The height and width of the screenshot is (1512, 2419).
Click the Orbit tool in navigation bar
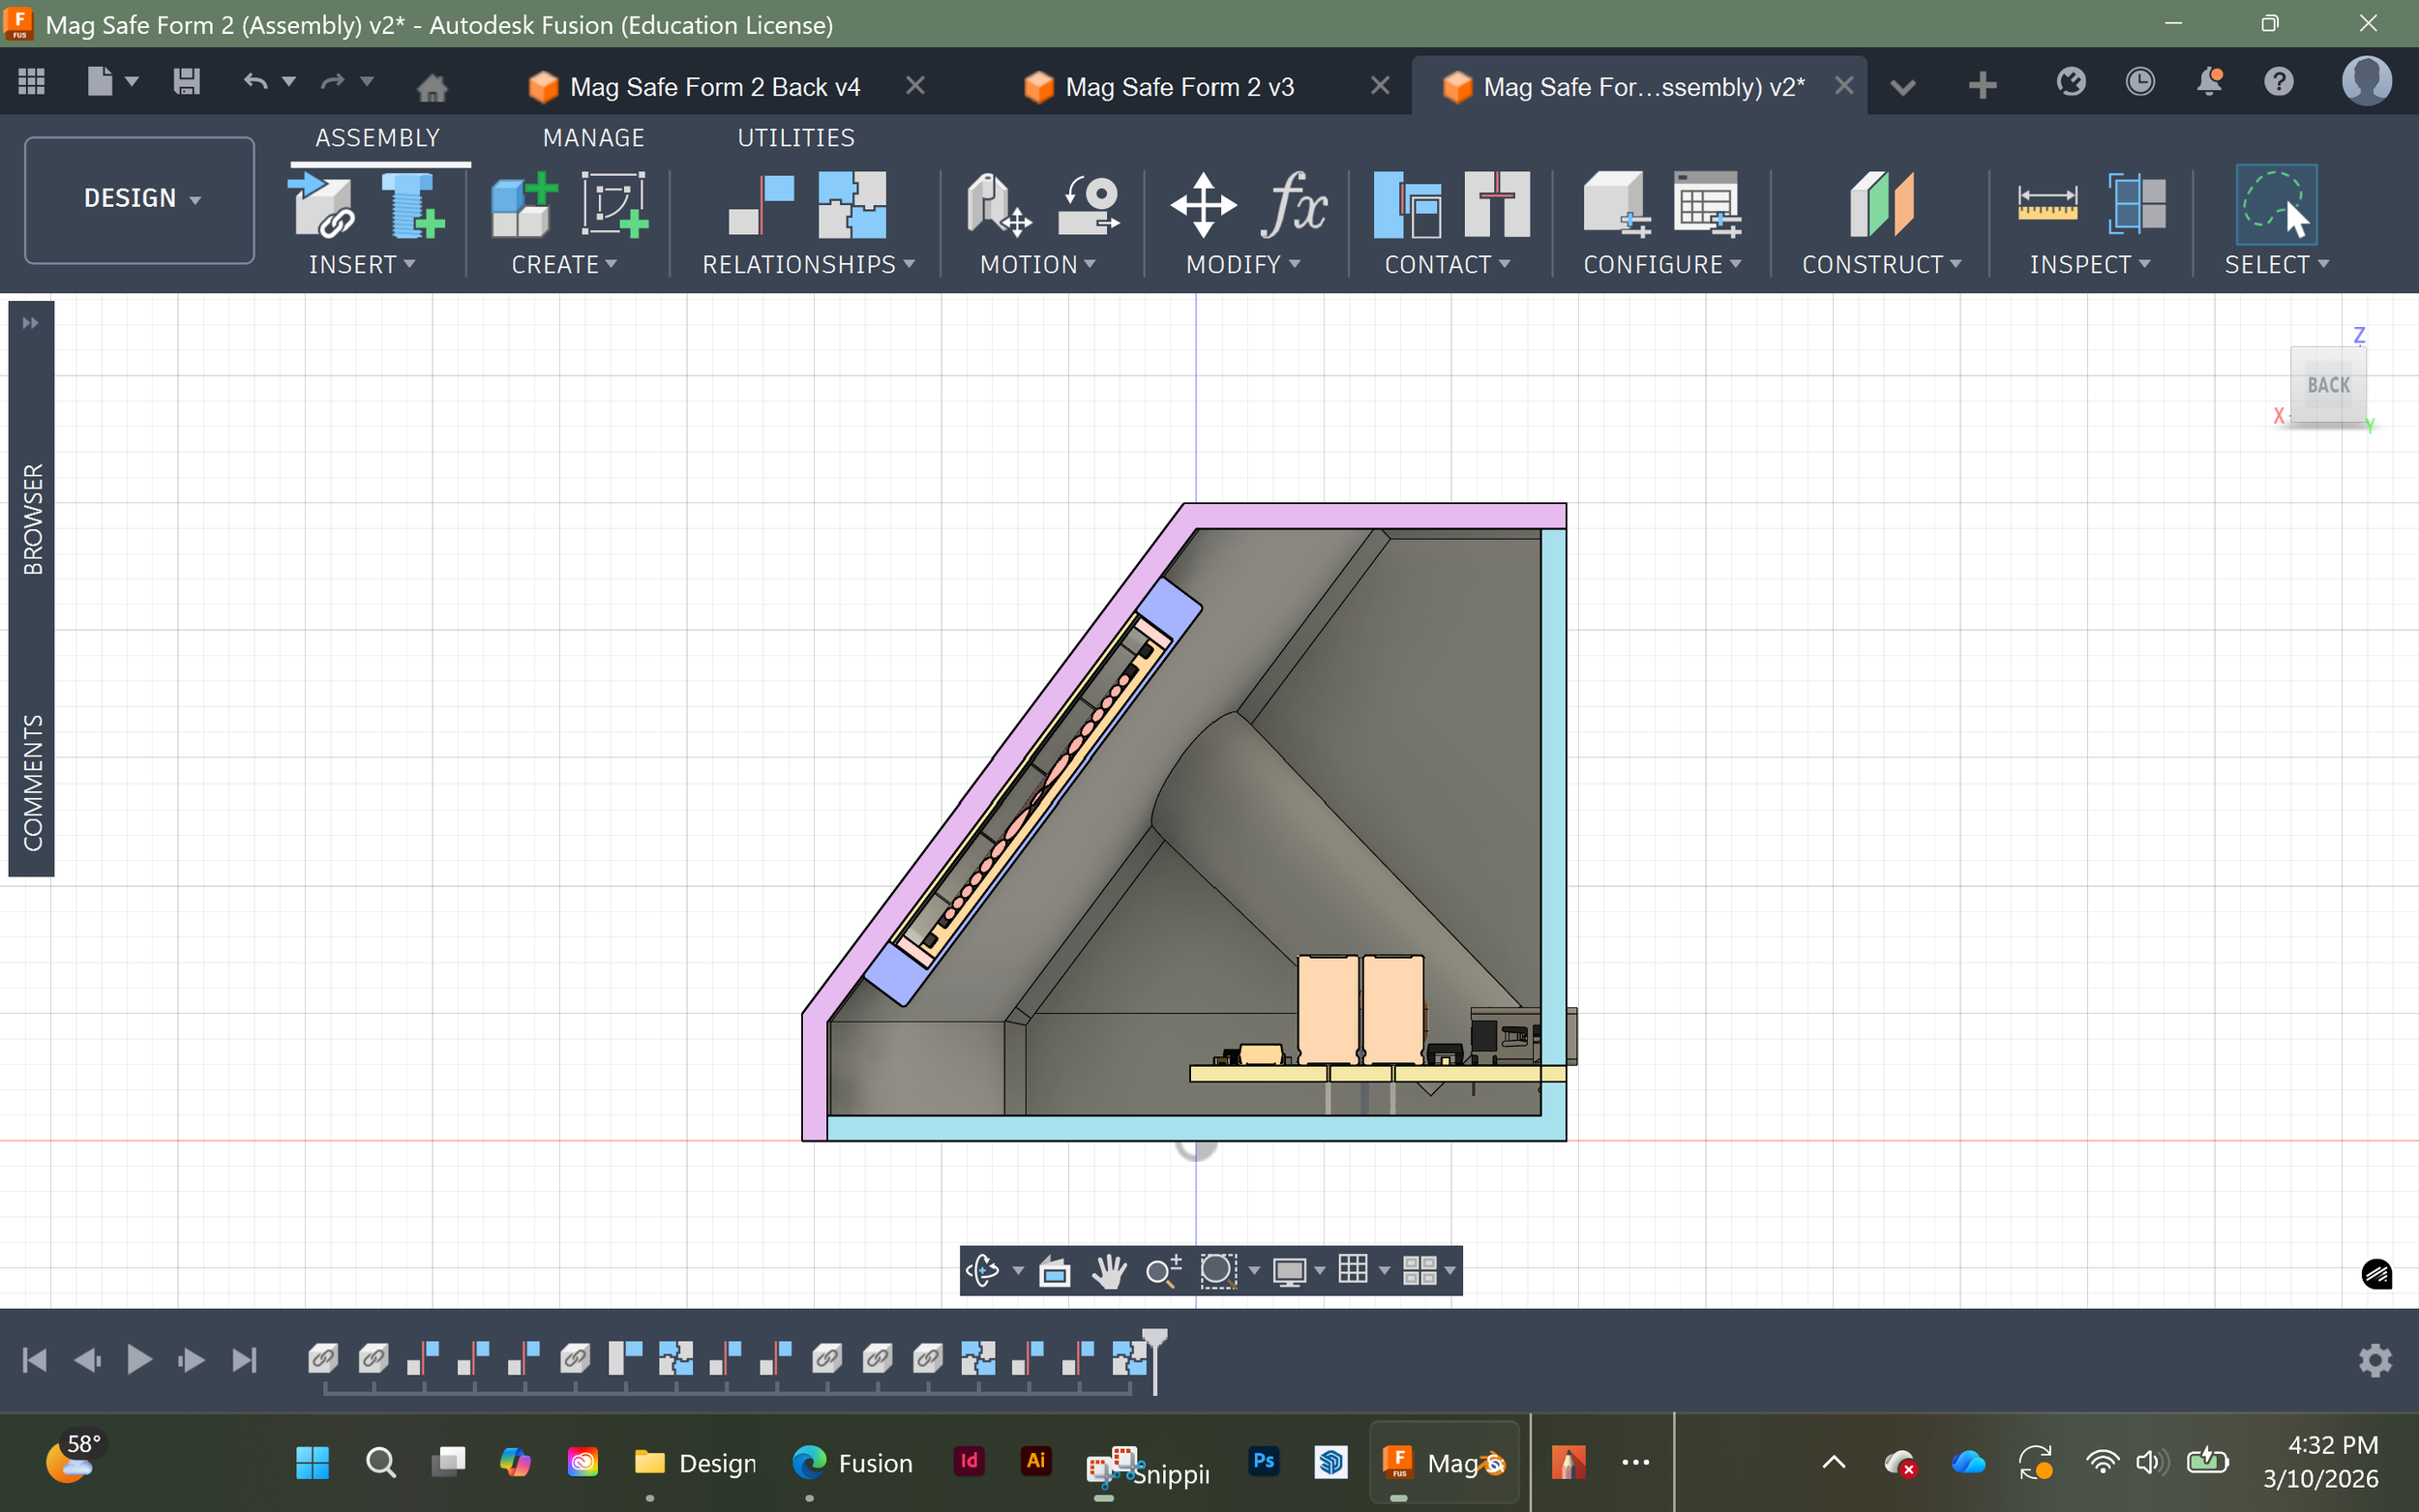coord(982,1270)
